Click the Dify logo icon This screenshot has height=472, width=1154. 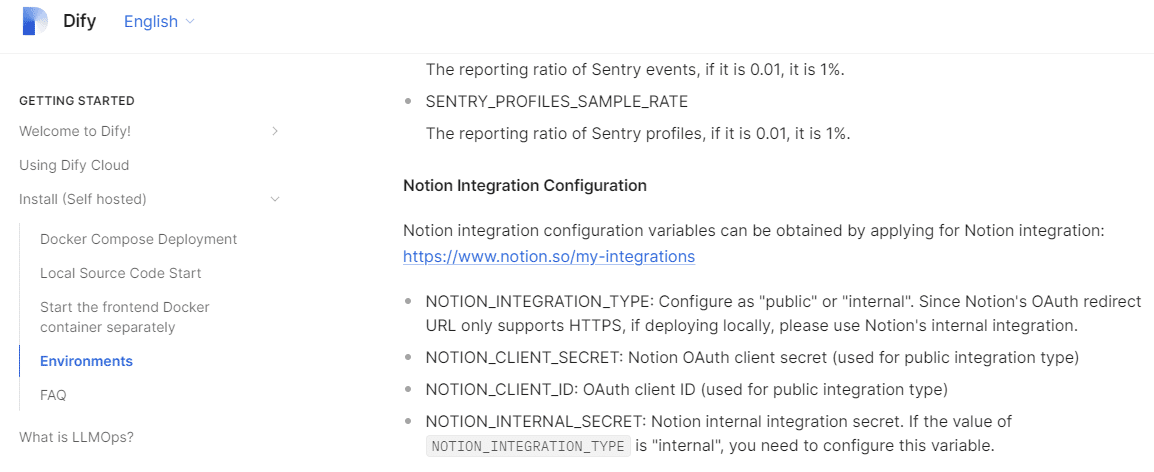click(34, 21)
